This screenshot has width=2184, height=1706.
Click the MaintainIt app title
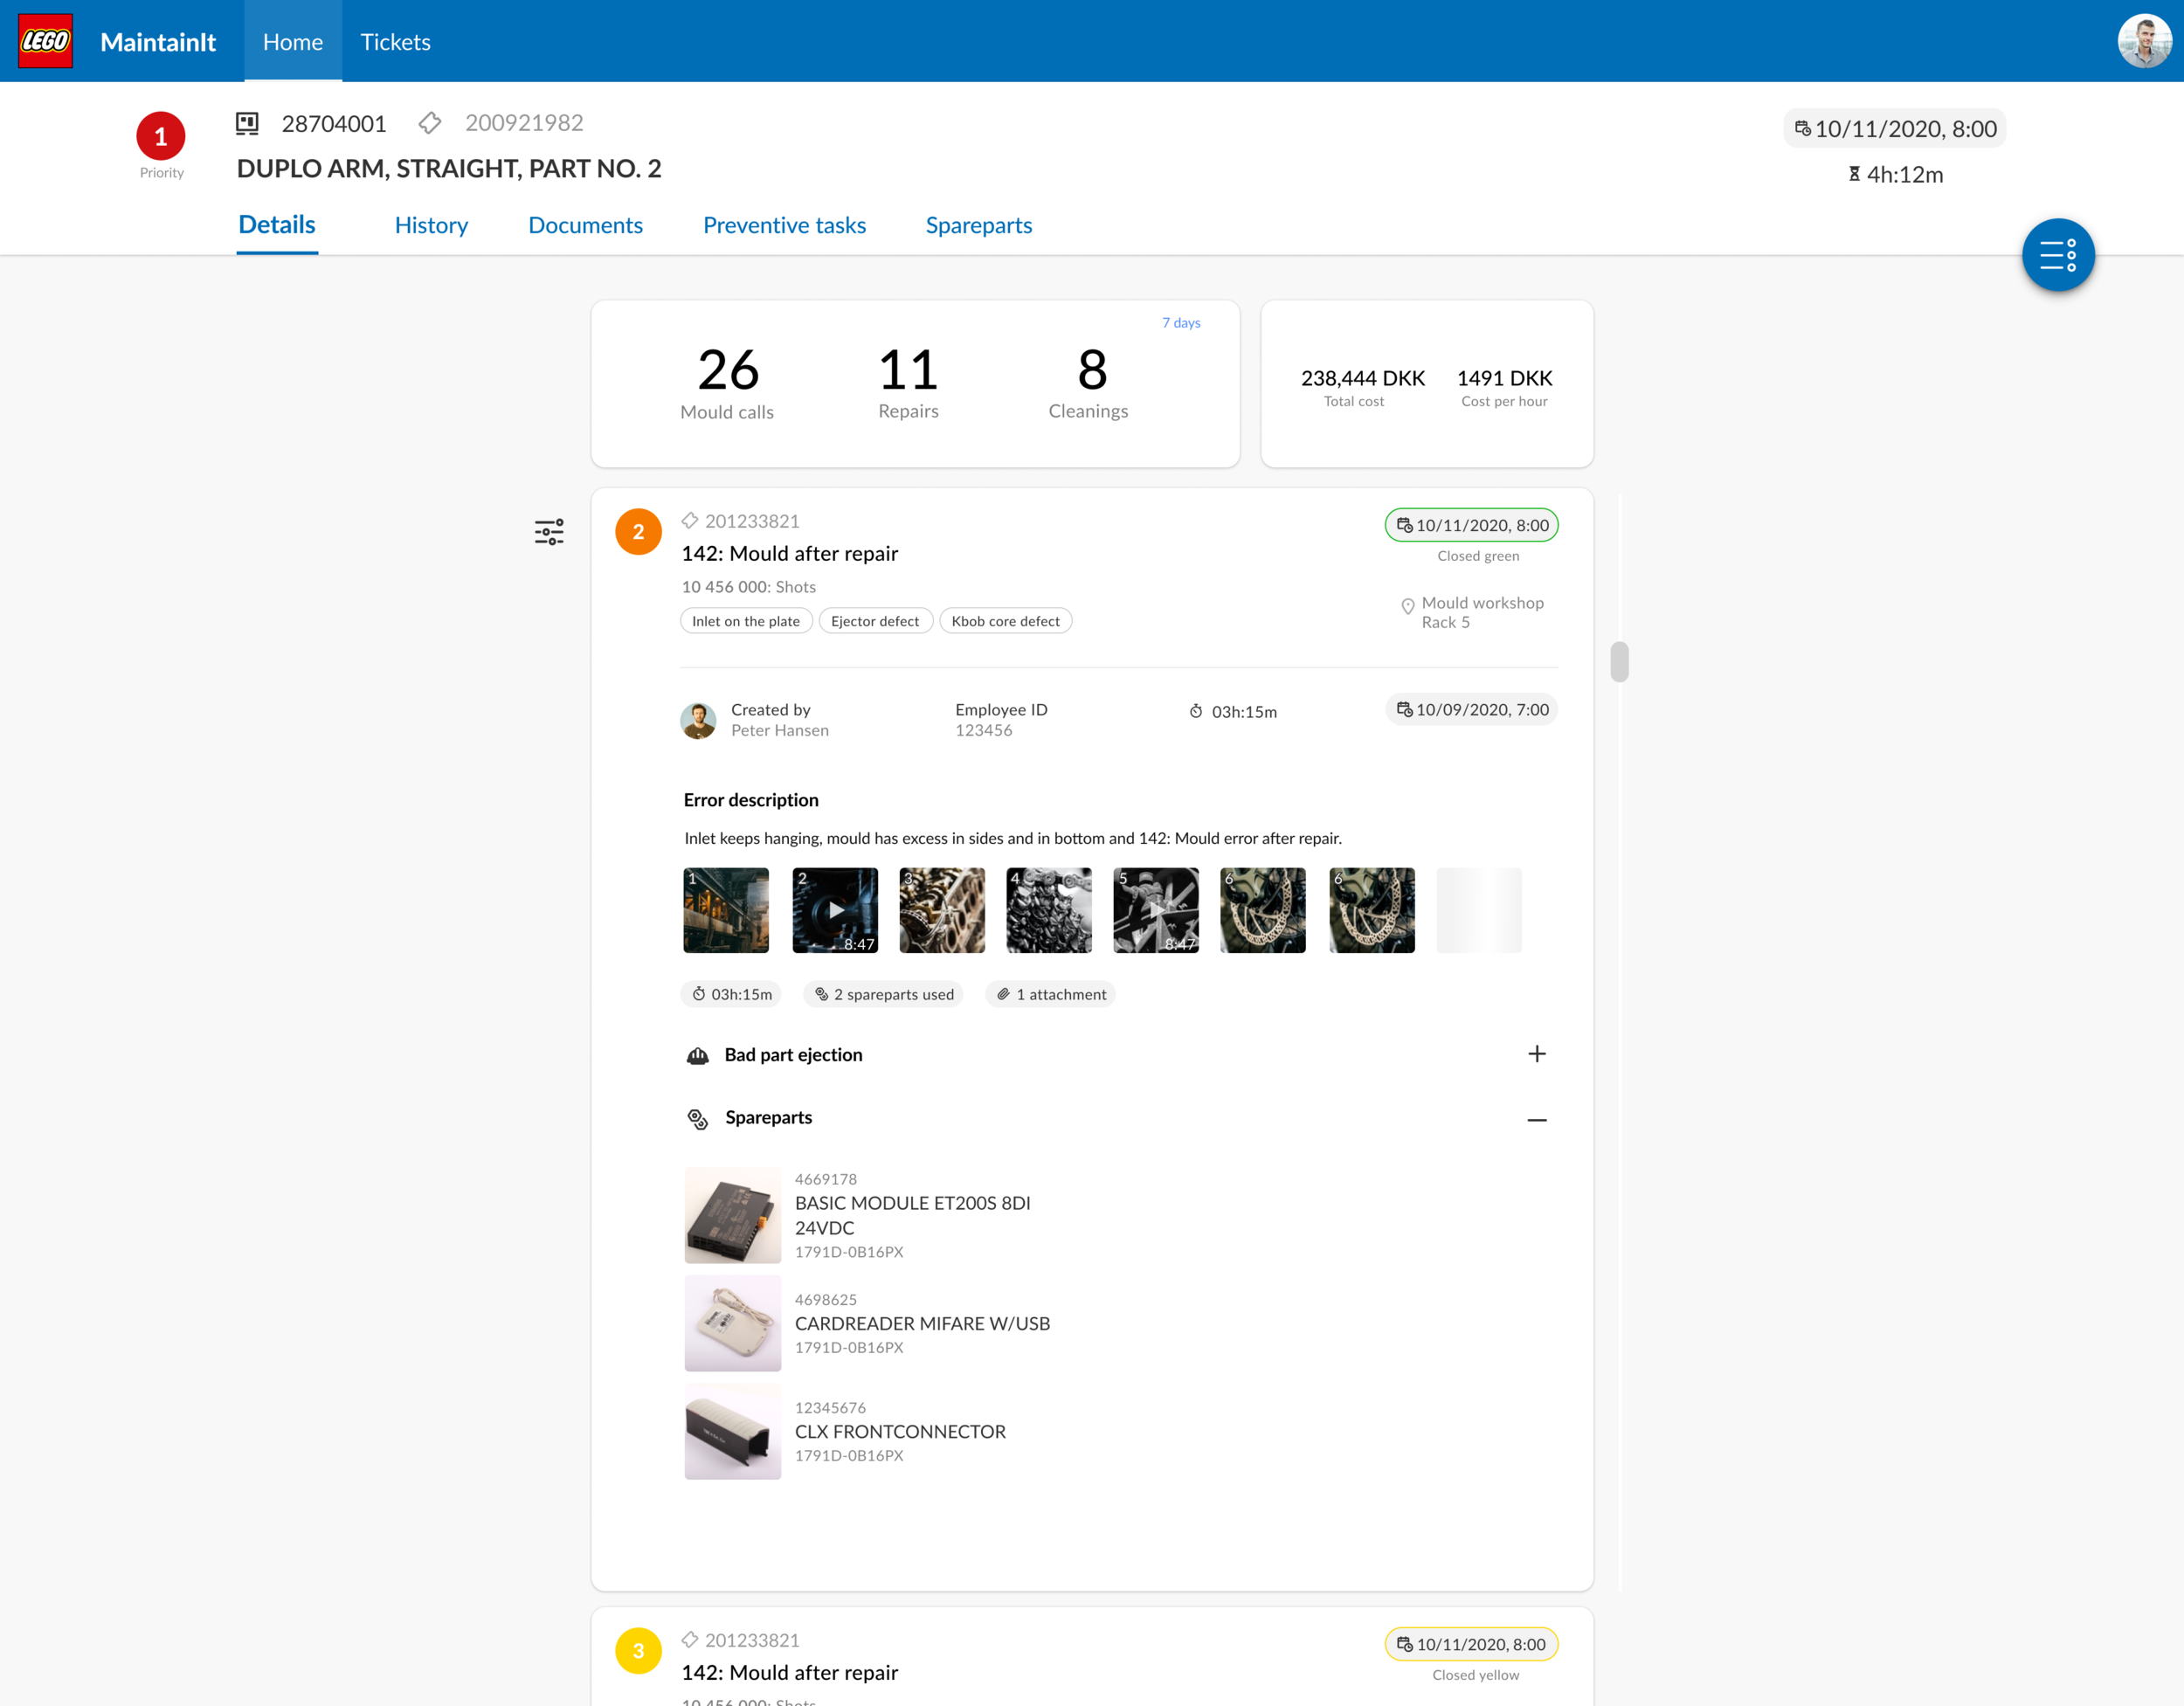[158, 42]
